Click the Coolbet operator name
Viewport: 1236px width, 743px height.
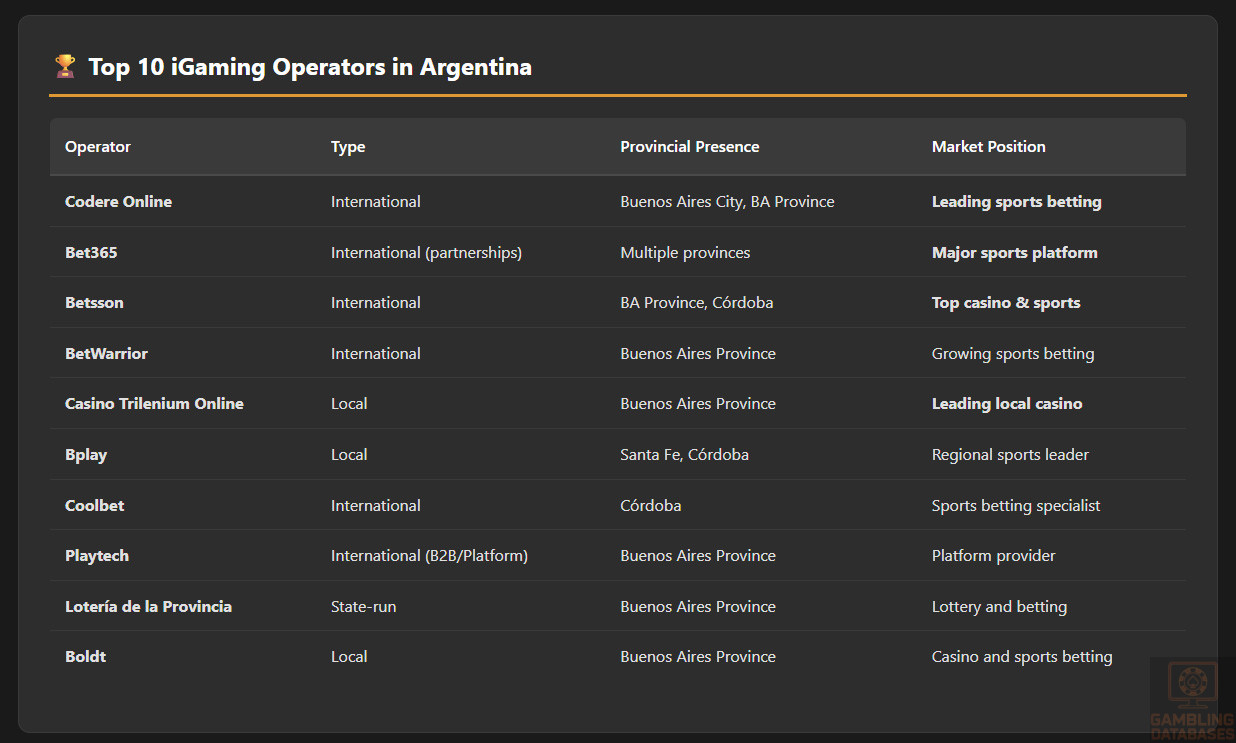[95, 506]
